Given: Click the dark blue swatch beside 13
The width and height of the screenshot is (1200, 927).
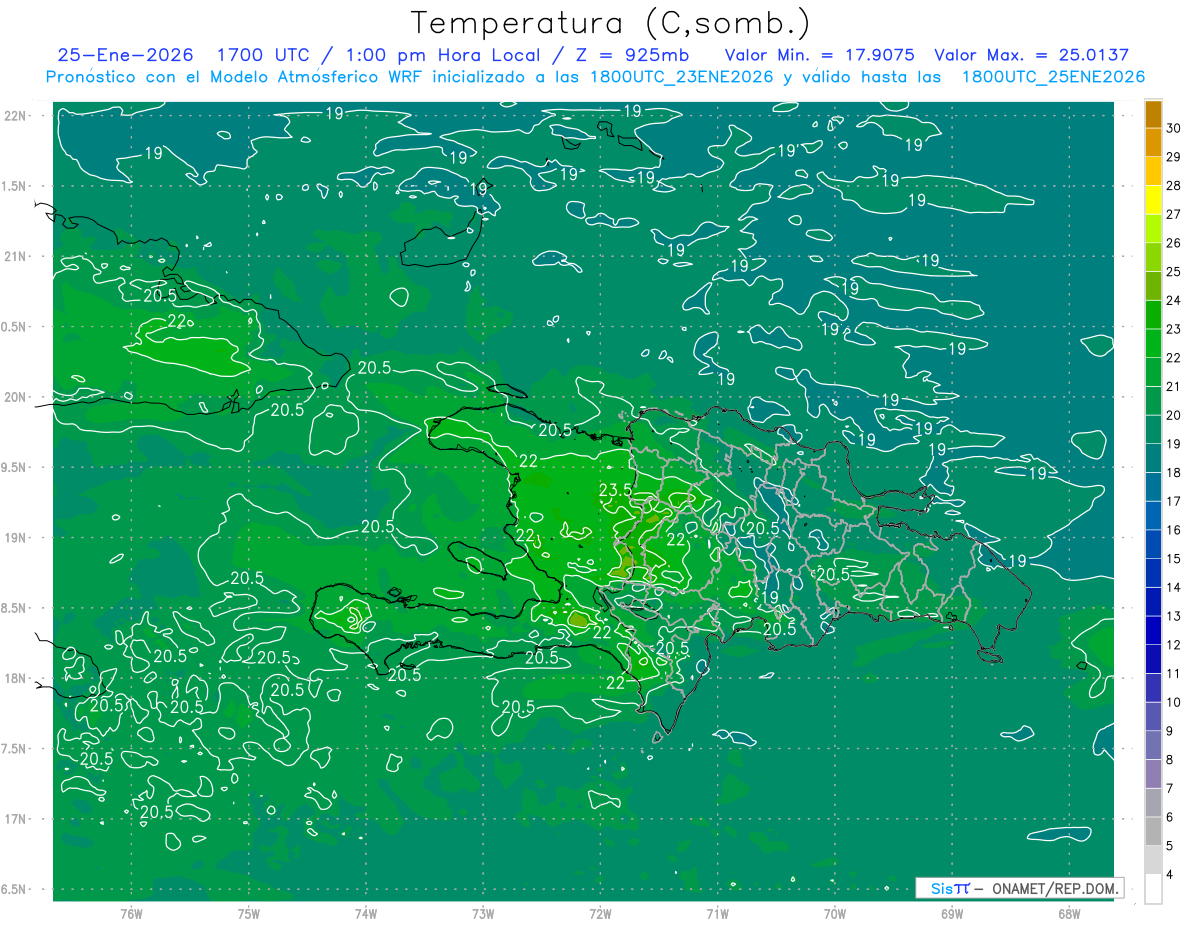Looking at the screenshot, I should (1153, 616).
